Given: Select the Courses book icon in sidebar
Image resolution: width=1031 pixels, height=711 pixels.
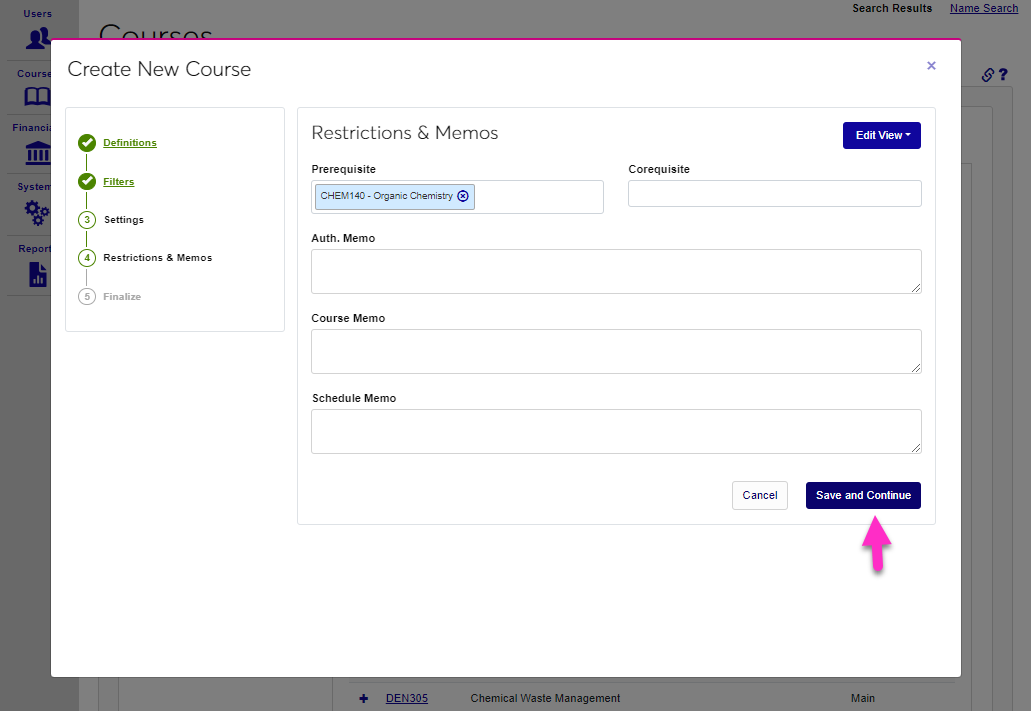Looking at the screenshot, I should point(36,96).
